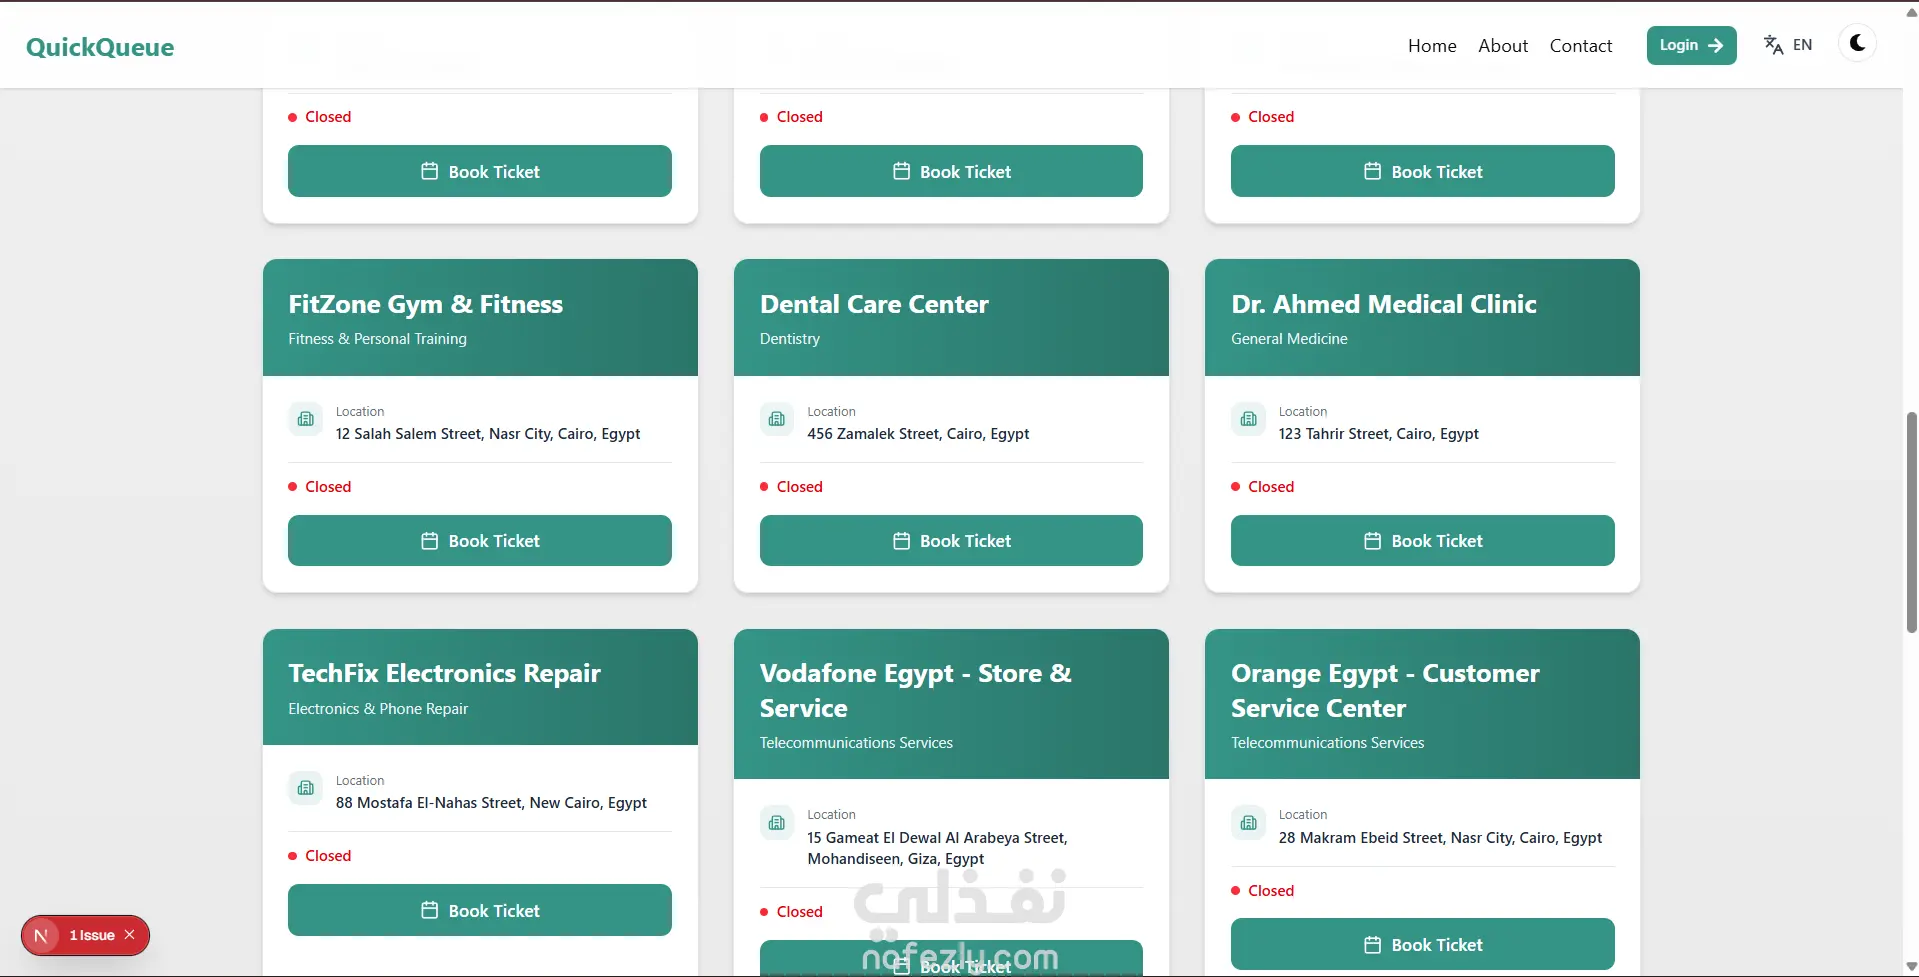Click the Login button
The image size is (1919, 977).
coord(1691,45)
